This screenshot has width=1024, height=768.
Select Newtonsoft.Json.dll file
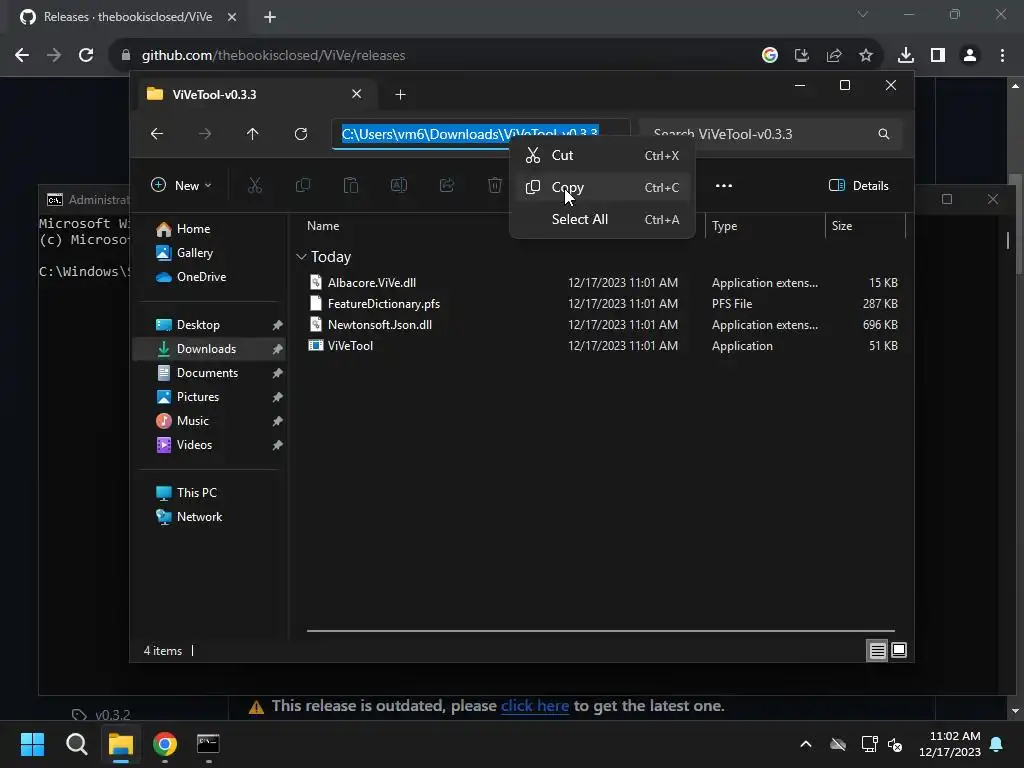tap(379, 325)
